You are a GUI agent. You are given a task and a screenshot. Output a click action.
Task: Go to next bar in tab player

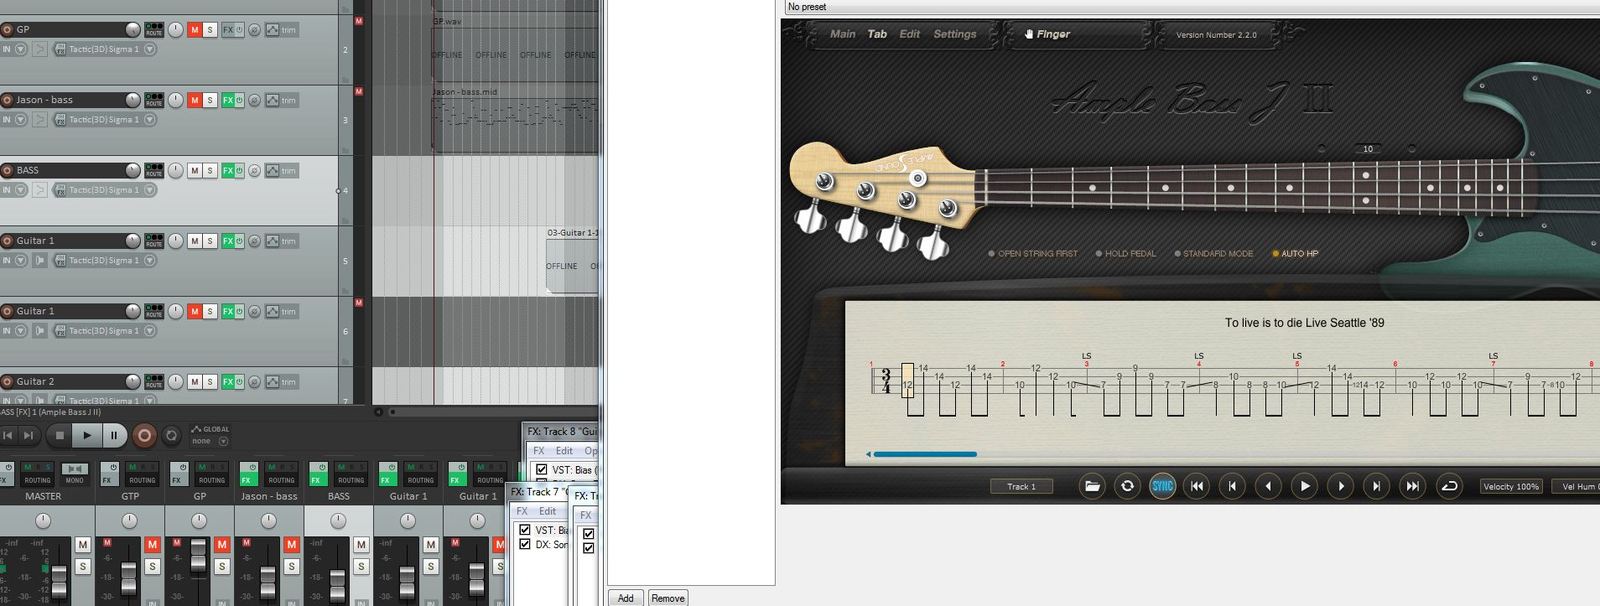tap(1376, 486)
